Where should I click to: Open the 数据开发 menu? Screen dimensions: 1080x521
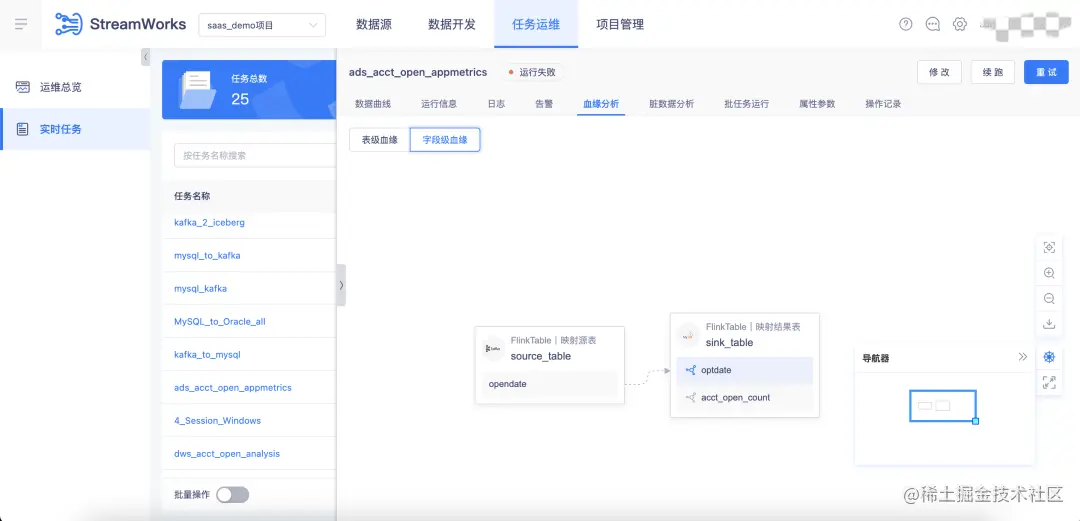(x=452, y=24)
